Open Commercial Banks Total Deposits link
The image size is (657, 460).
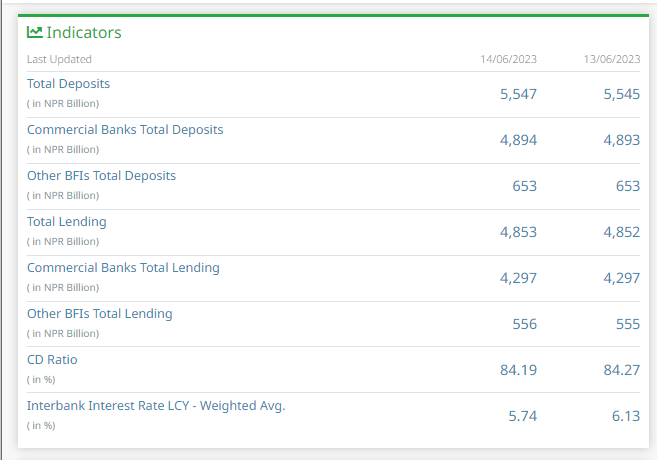[x=125, y=130]
